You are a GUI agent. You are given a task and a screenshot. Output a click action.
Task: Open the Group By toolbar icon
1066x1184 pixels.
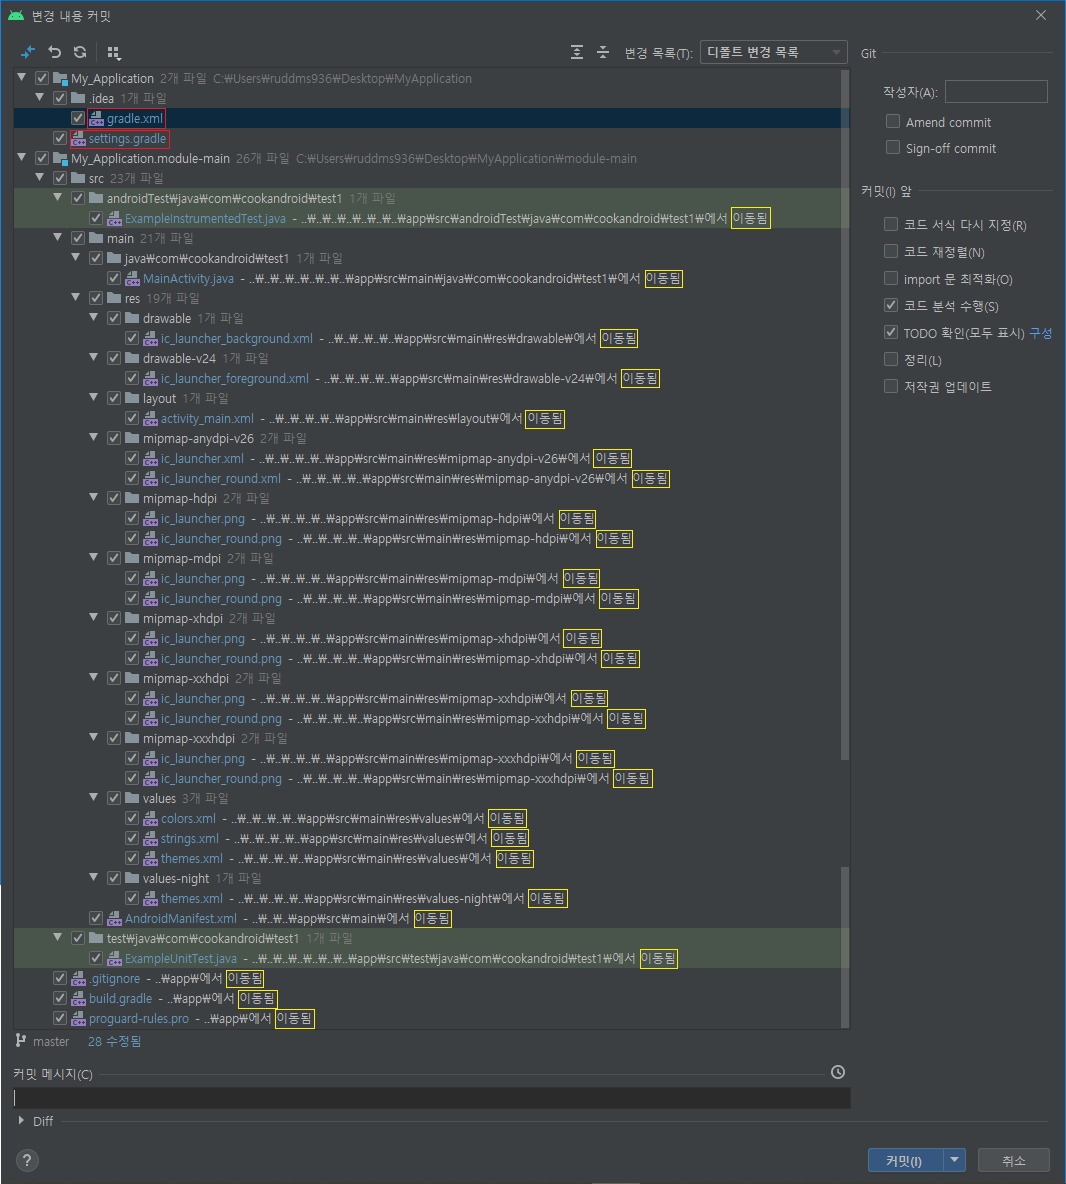click(114, 52)
